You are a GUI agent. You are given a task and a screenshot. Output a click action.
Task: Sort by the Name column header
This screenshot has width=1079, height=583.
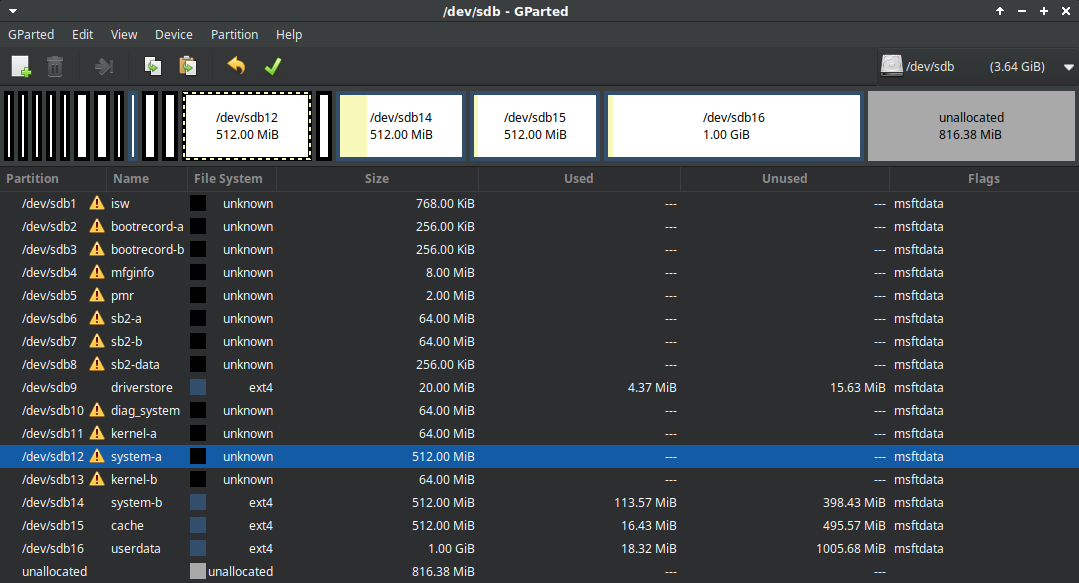point(147,178)
